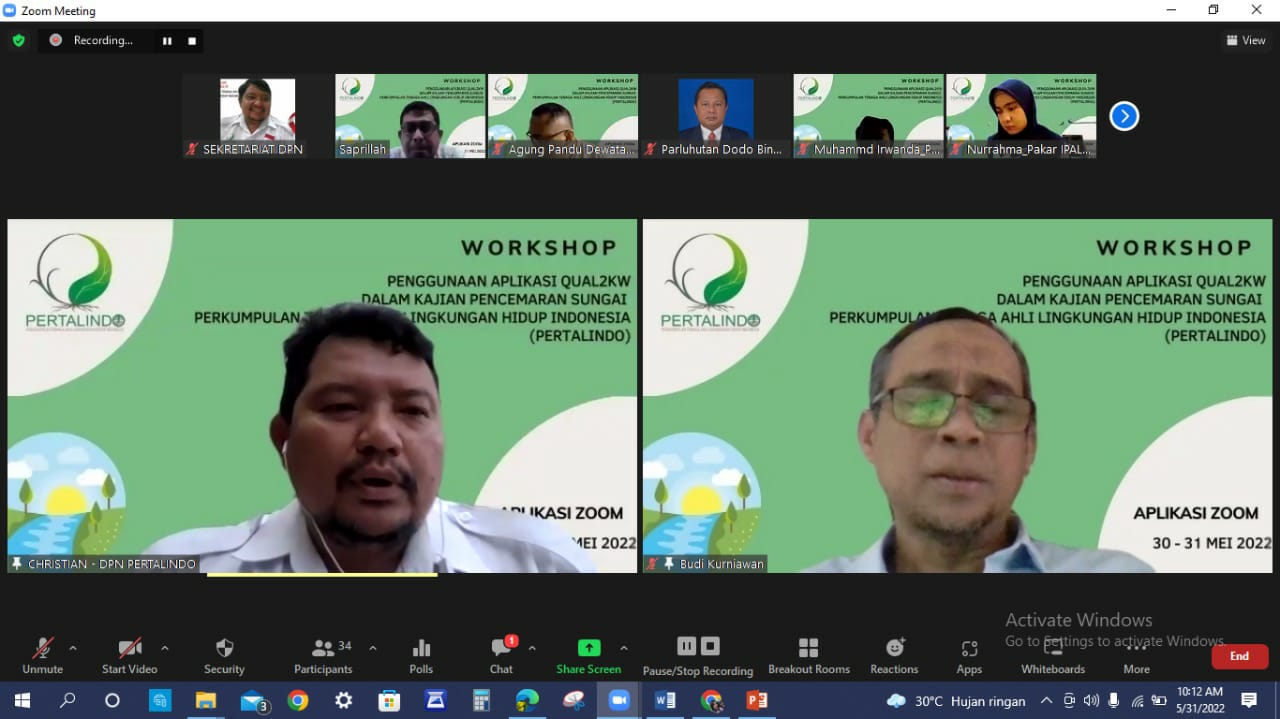Expand audio options arrow beside Unmute
Image resolution: width=1280 pixels, height=719 pixels.
[73, 648]
